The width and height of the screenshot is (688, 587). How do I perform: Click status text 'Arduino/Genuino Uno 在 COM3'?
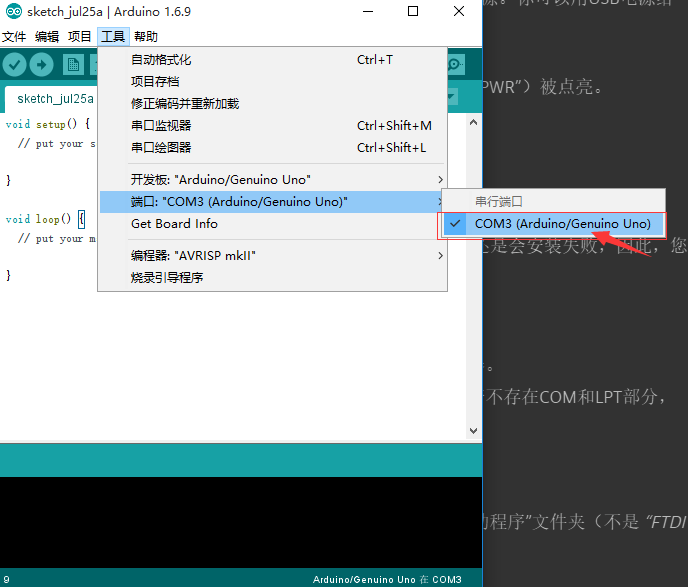[x=387, y=580]
